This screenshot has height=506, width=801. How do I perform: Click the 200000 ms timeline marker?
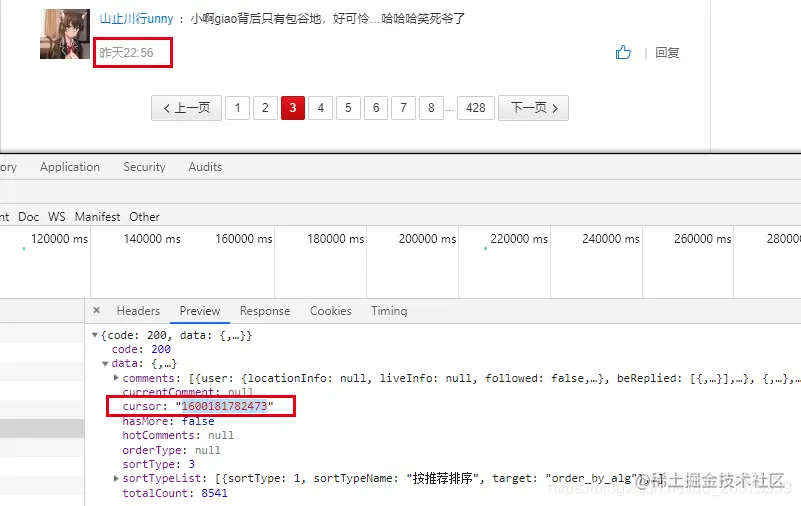tap(428, 239)
